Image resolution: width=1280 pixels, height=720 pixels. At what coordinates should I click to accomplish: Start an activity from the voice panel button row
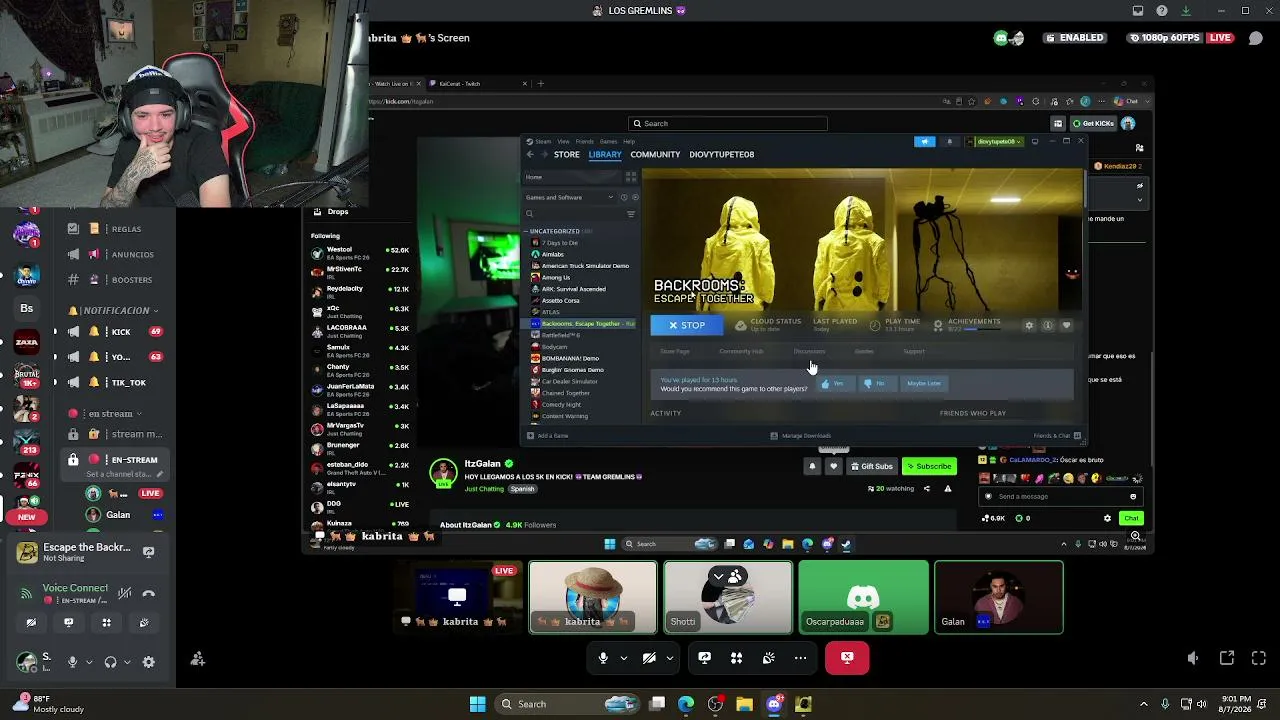click(x=106, y=622)
